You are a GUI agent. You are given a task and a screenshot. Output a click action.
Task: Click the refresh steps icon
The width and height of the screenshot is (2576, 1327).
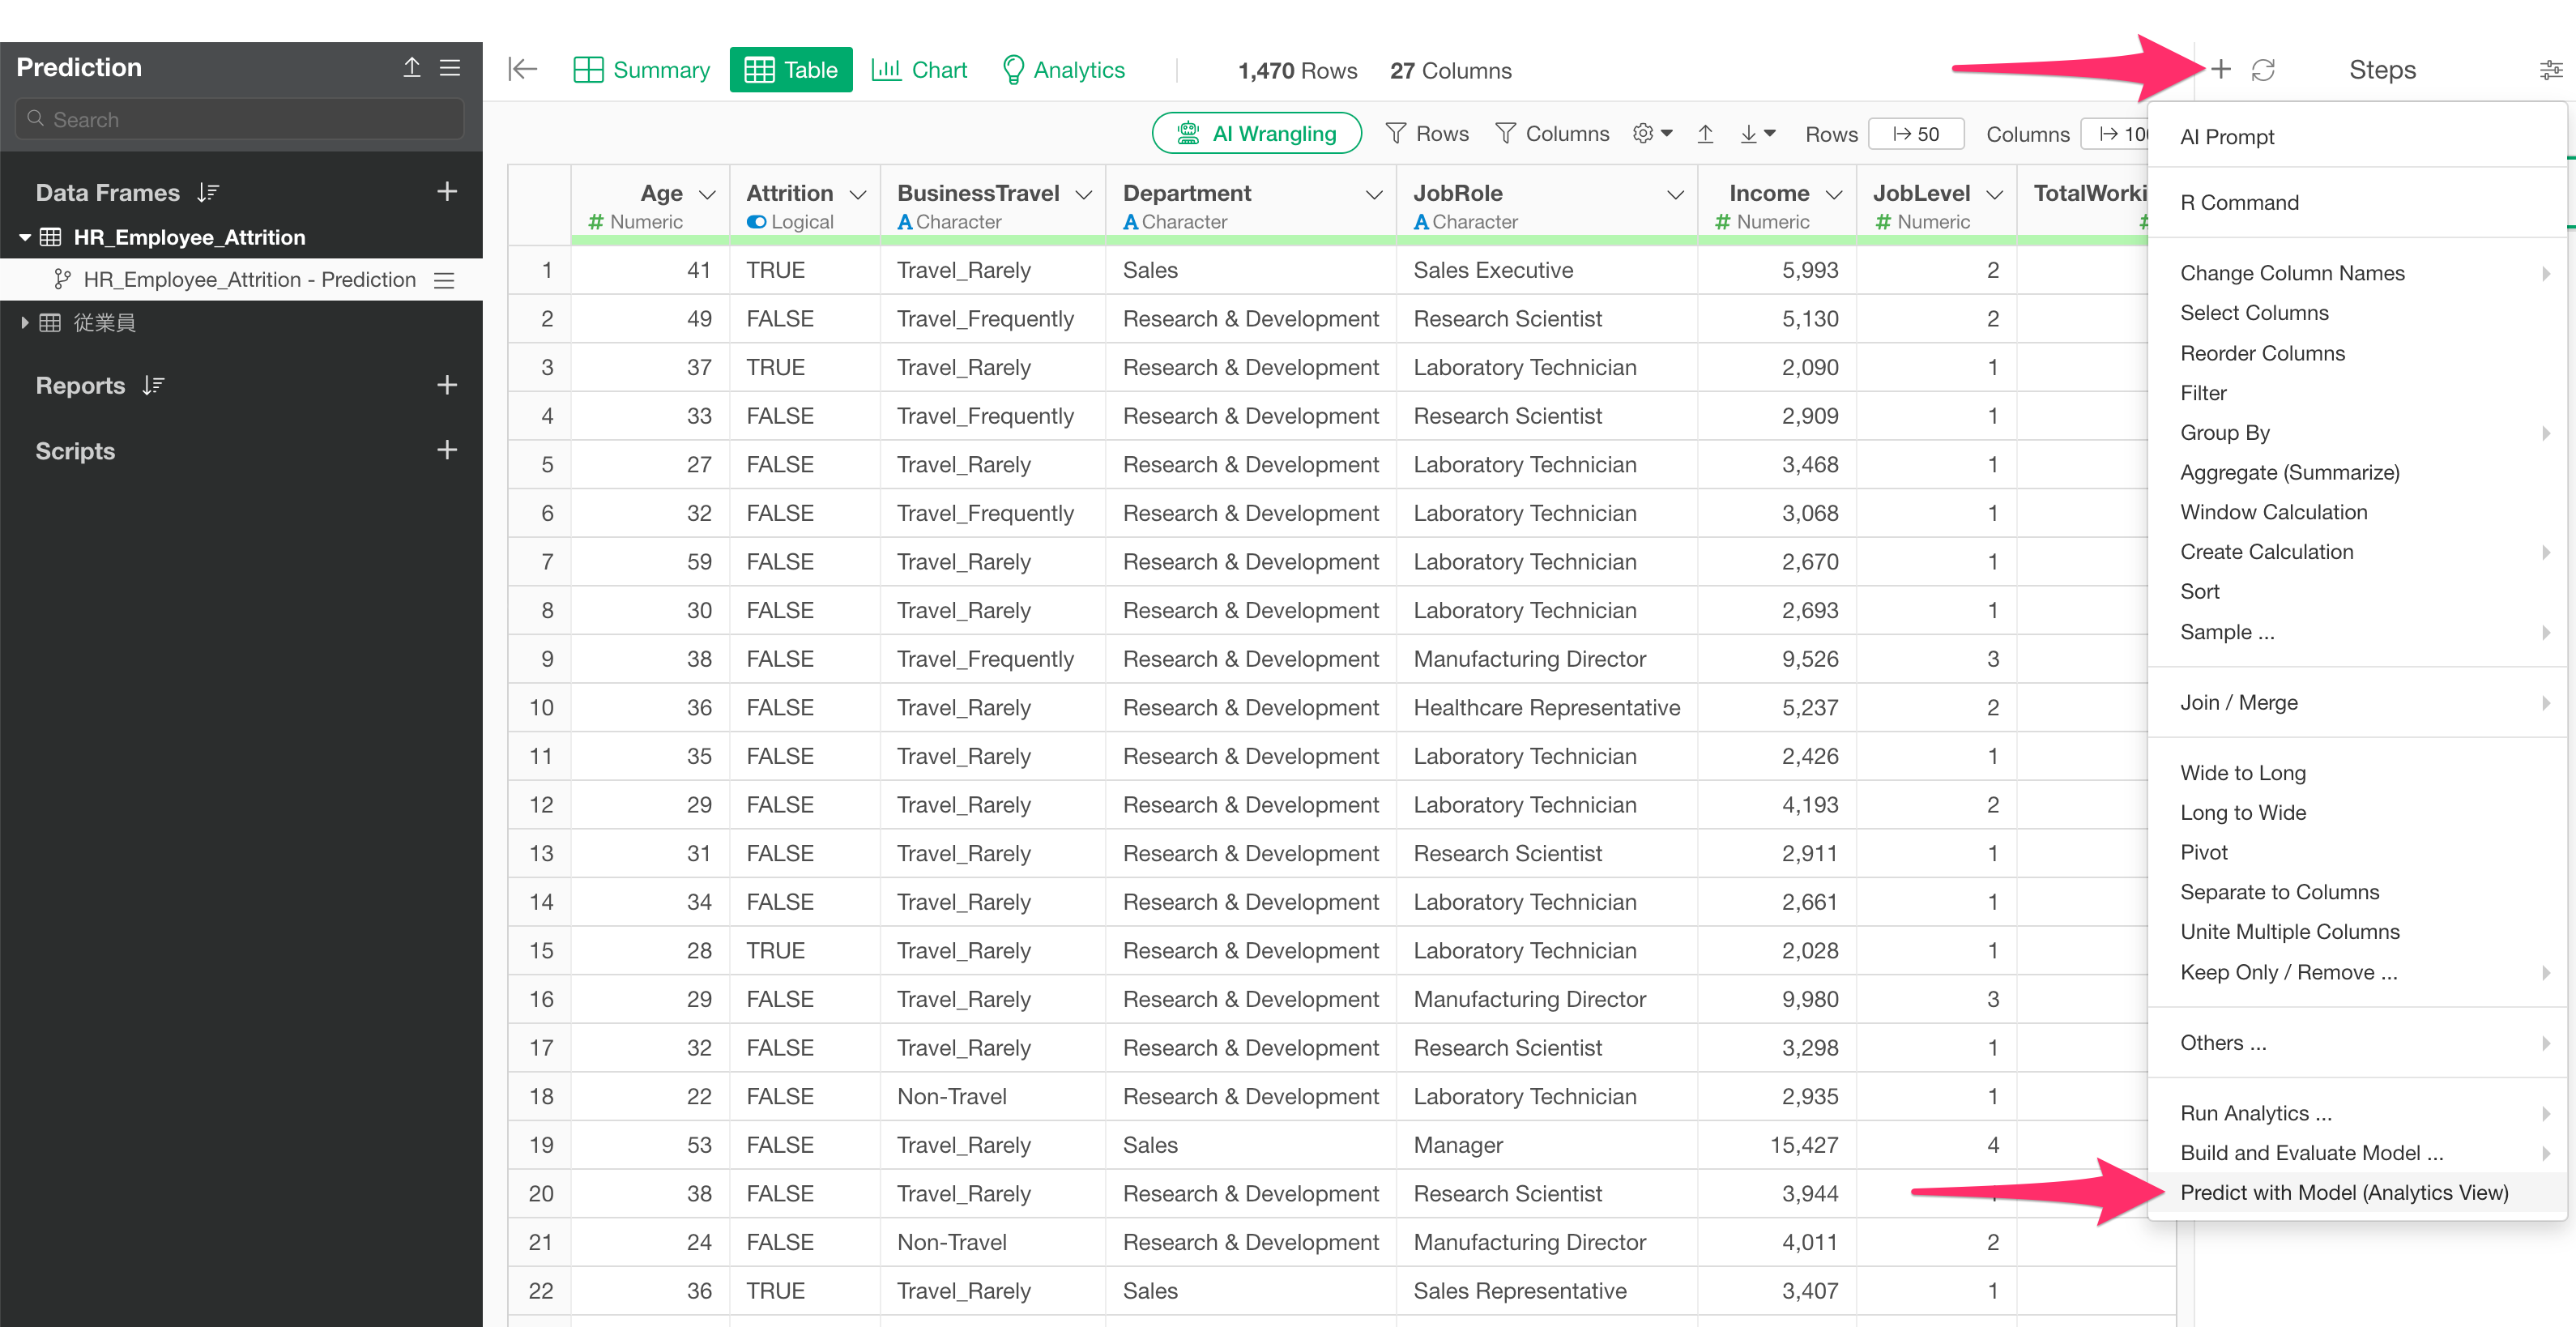point(2263,70)
